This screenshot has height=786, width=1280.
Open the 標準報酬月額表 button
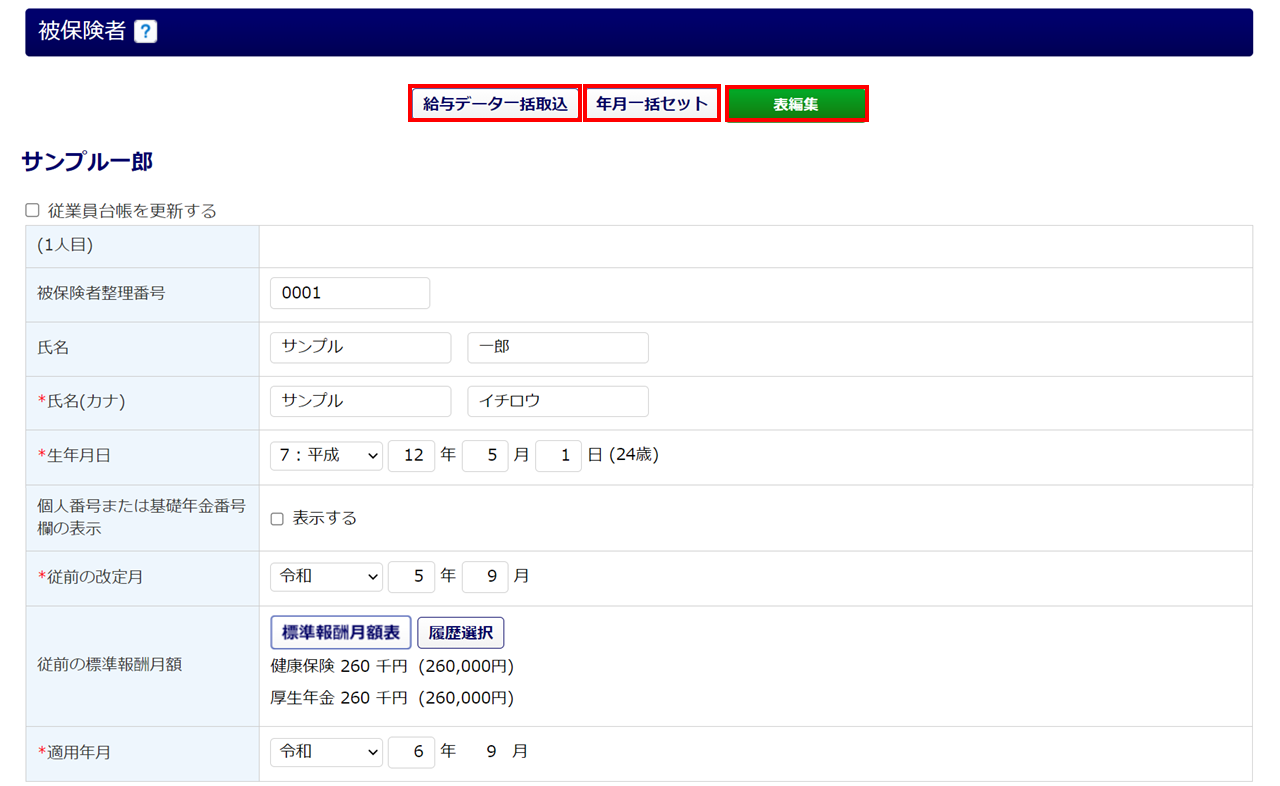click(x=341, y=633)
